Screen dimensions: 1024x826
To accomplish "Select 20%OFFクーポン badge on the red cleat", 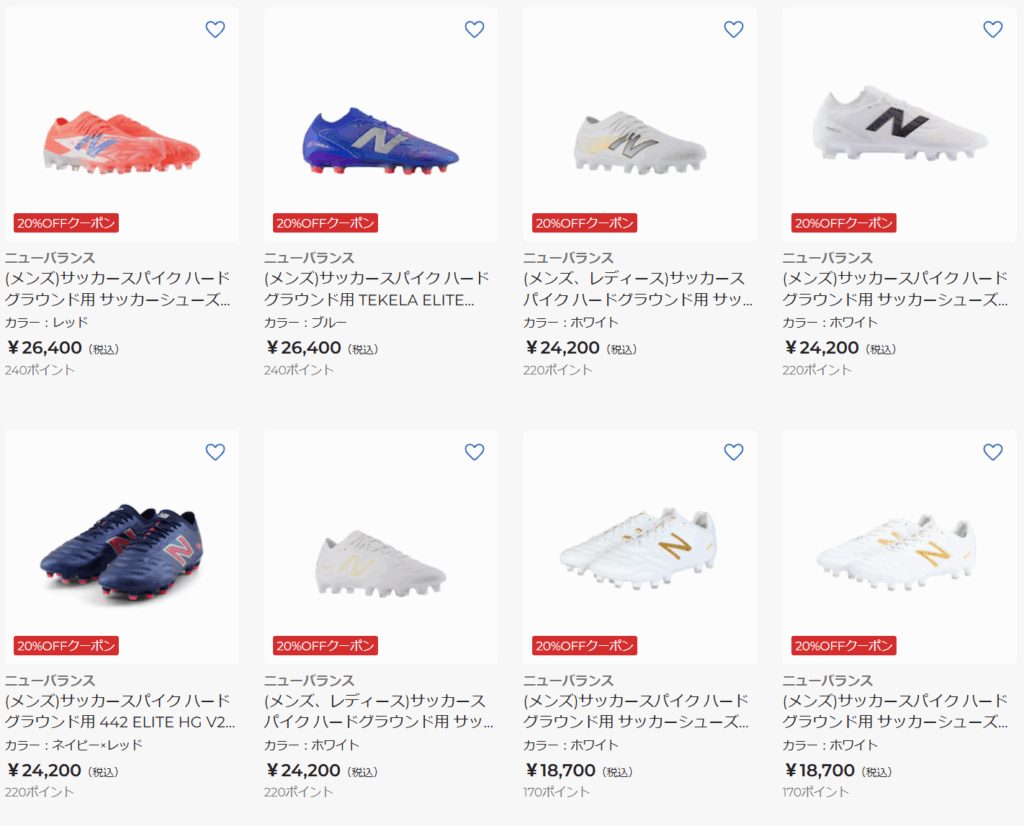I will pyautogui.click(x=66, y=223).
